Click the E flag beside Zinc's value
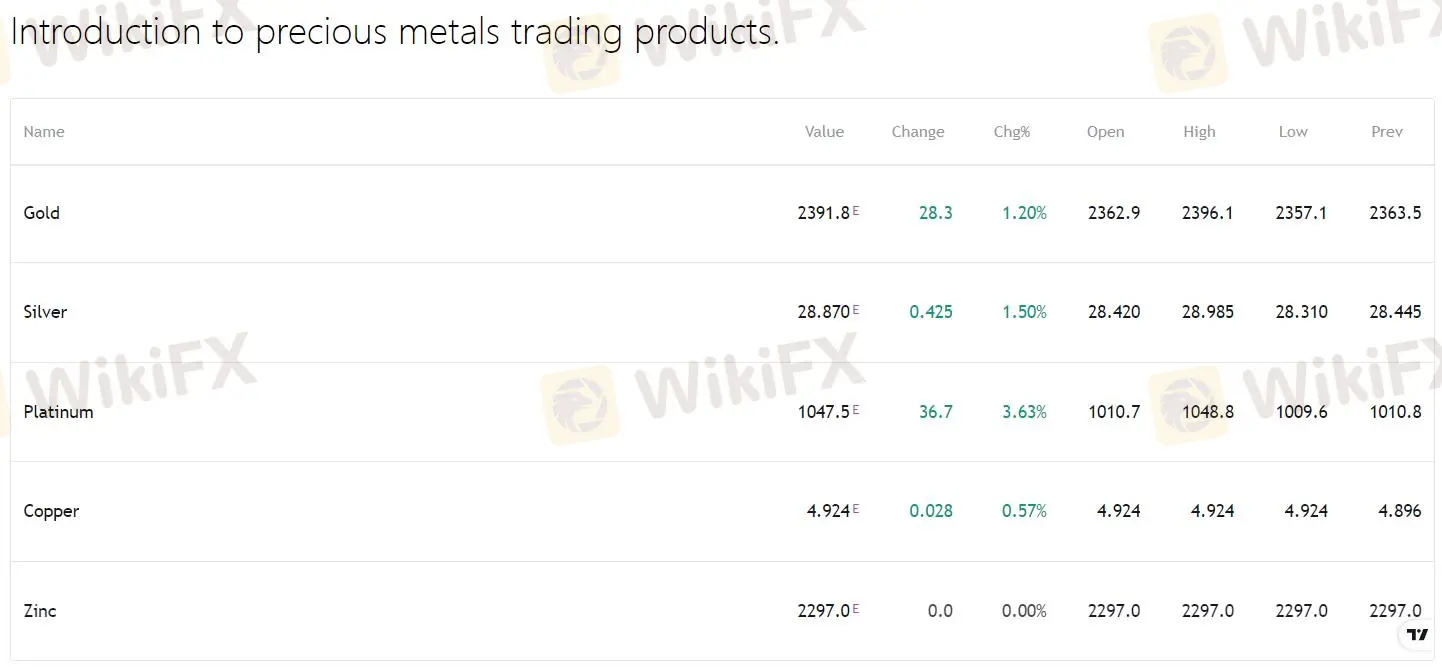 (x=856, y=605)
